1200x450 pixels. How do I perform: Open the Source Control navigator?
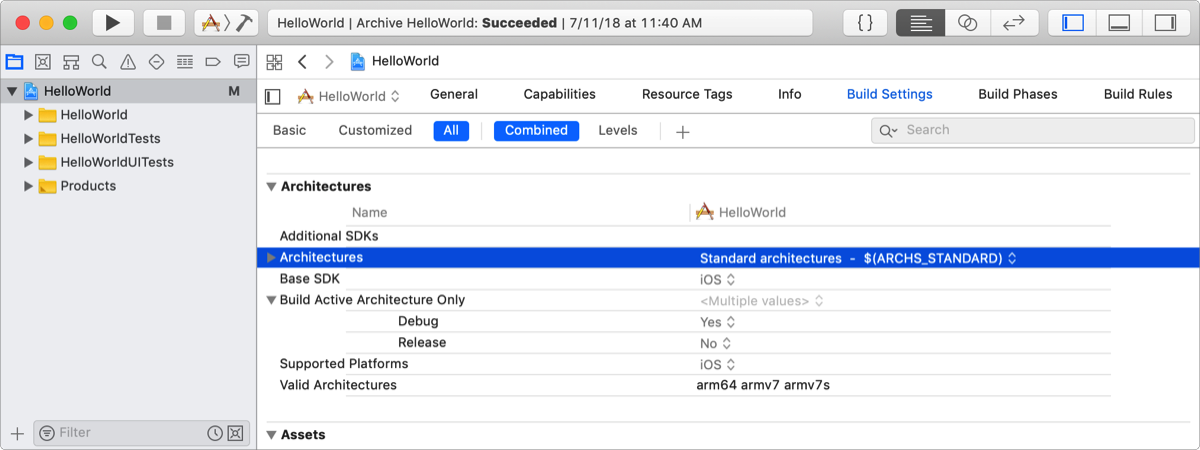(x=42, y=62)
